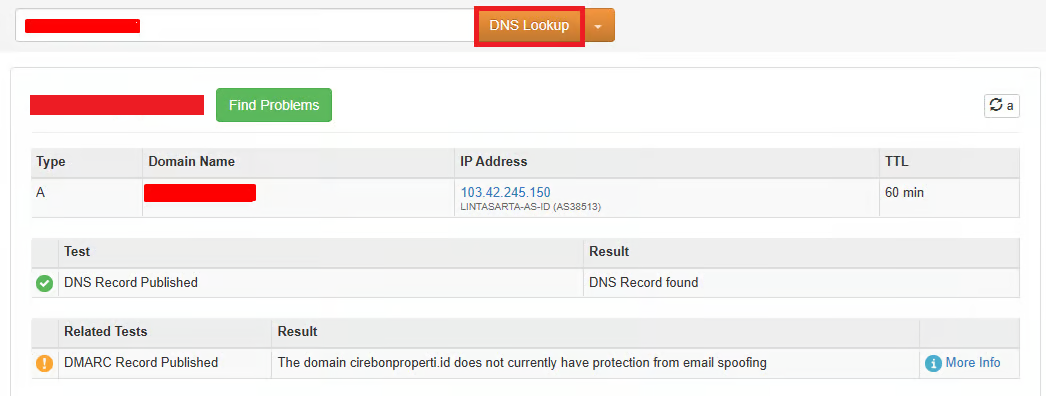
Task: Open the More Info link
Action: click(x=973, y=363)
